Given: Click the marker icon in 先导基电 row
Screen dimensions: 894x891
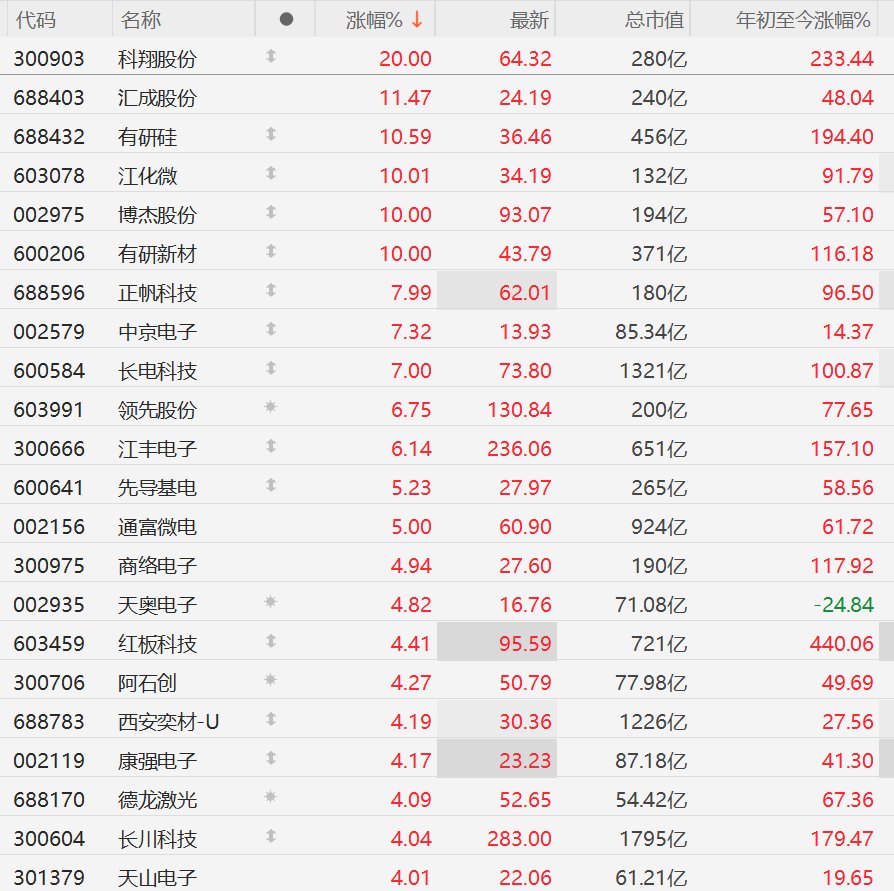Looking at the screenshot, I should click(x=271, y=486).
